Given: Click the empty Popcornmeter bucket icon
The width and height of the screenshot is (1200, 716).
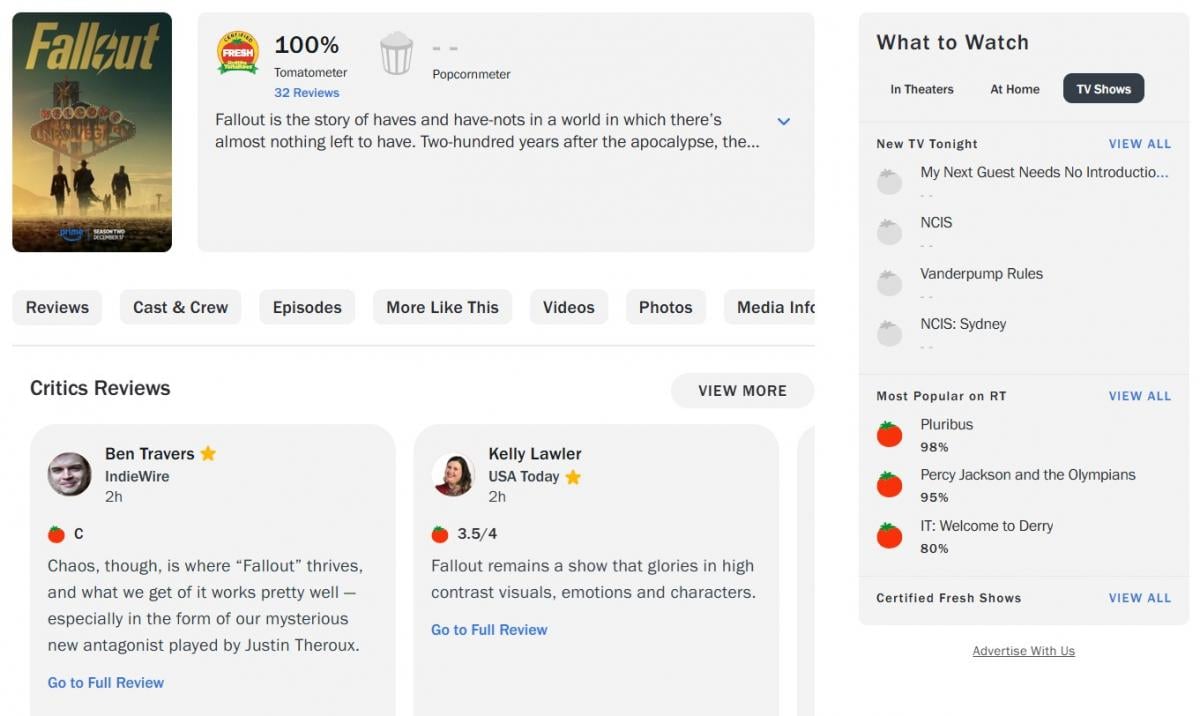Looking at the screenshot, I should [x=396, y=52].
